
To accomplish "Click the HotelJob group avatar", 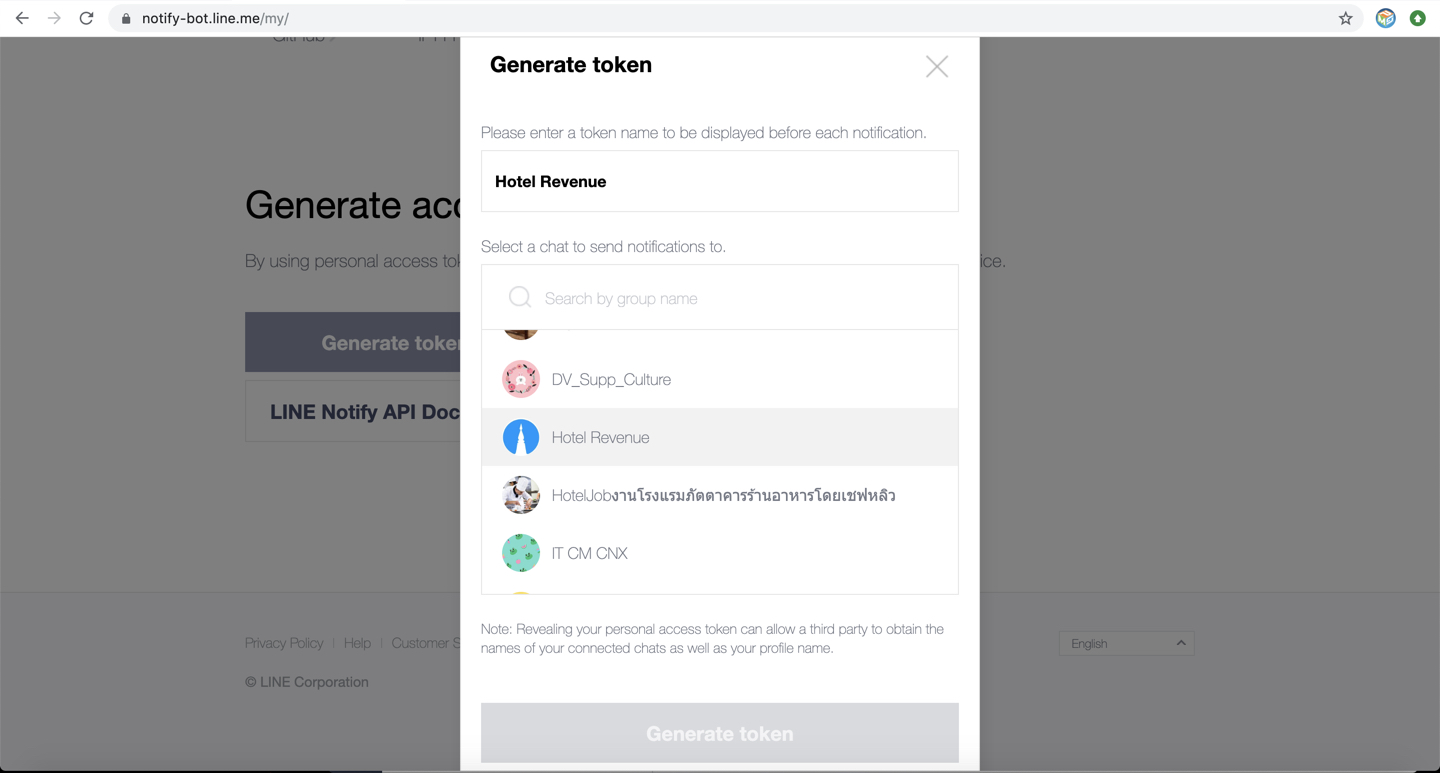I will point(521,495).
